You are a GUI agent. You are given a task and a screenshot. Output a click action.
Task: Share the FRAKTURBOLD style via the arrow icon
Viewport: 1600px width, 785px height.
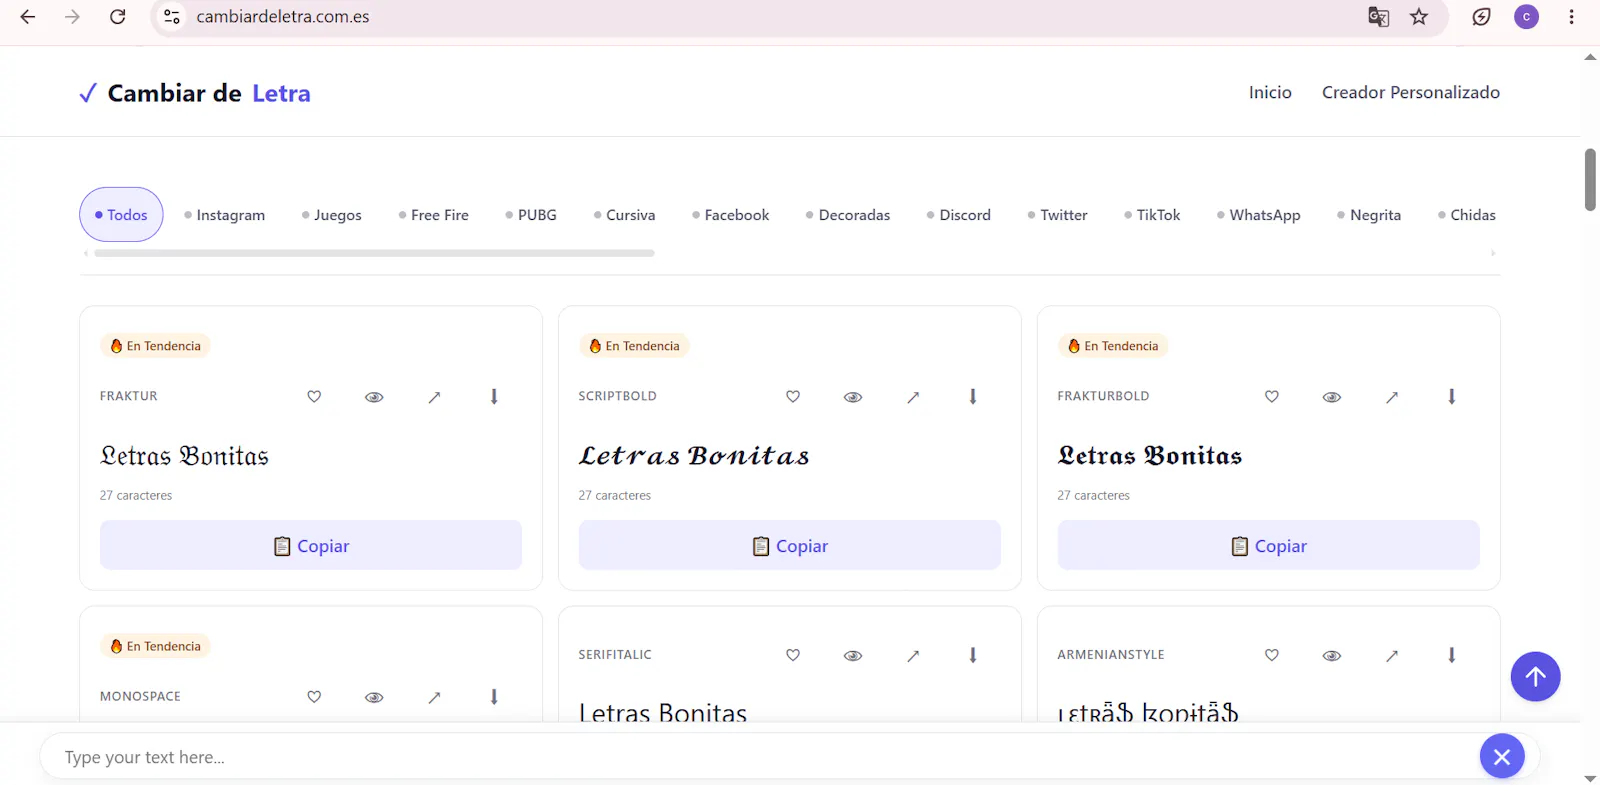(1392, 397)
